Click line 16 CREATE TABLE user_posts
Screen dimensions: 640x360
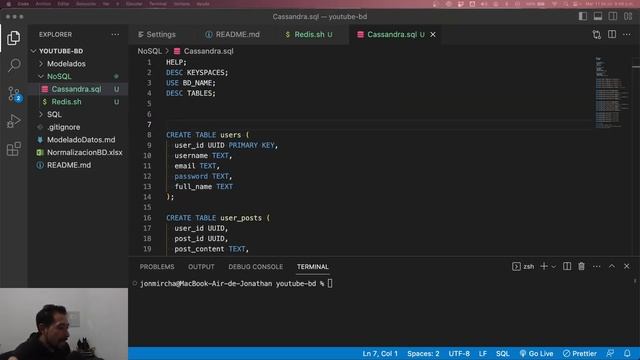[x=218, y=218]
